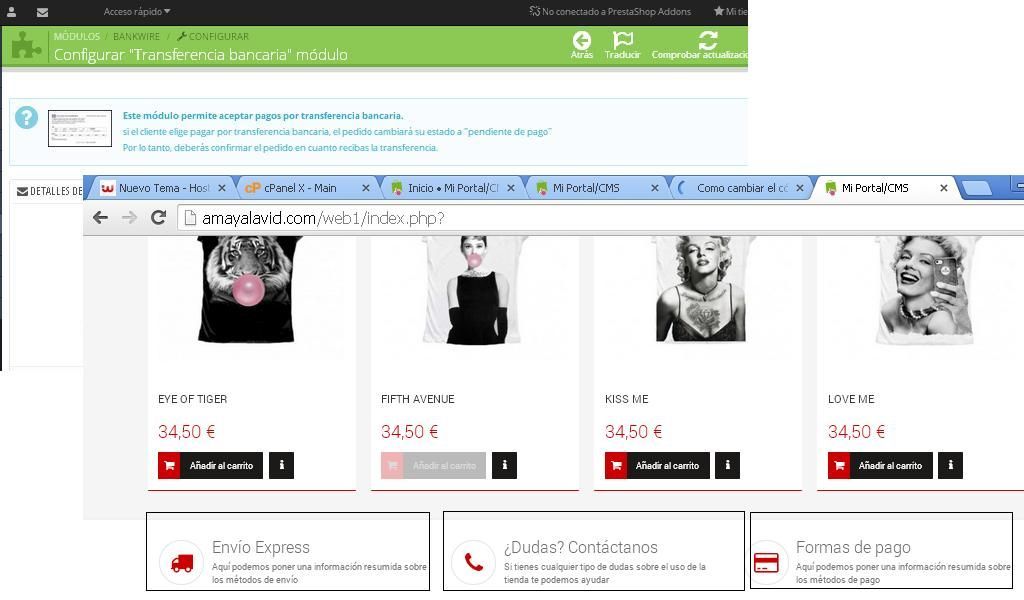Open the Kiss Me t-shirt image

701,289
